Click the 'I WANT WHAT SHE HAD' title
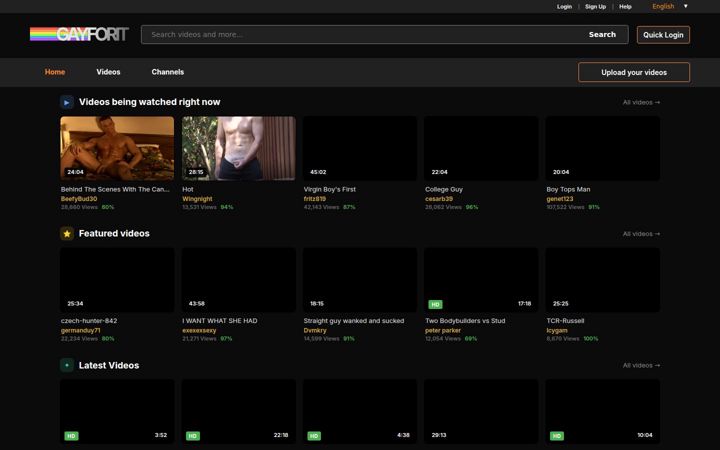The image size is (720, 450). point(220,321)
